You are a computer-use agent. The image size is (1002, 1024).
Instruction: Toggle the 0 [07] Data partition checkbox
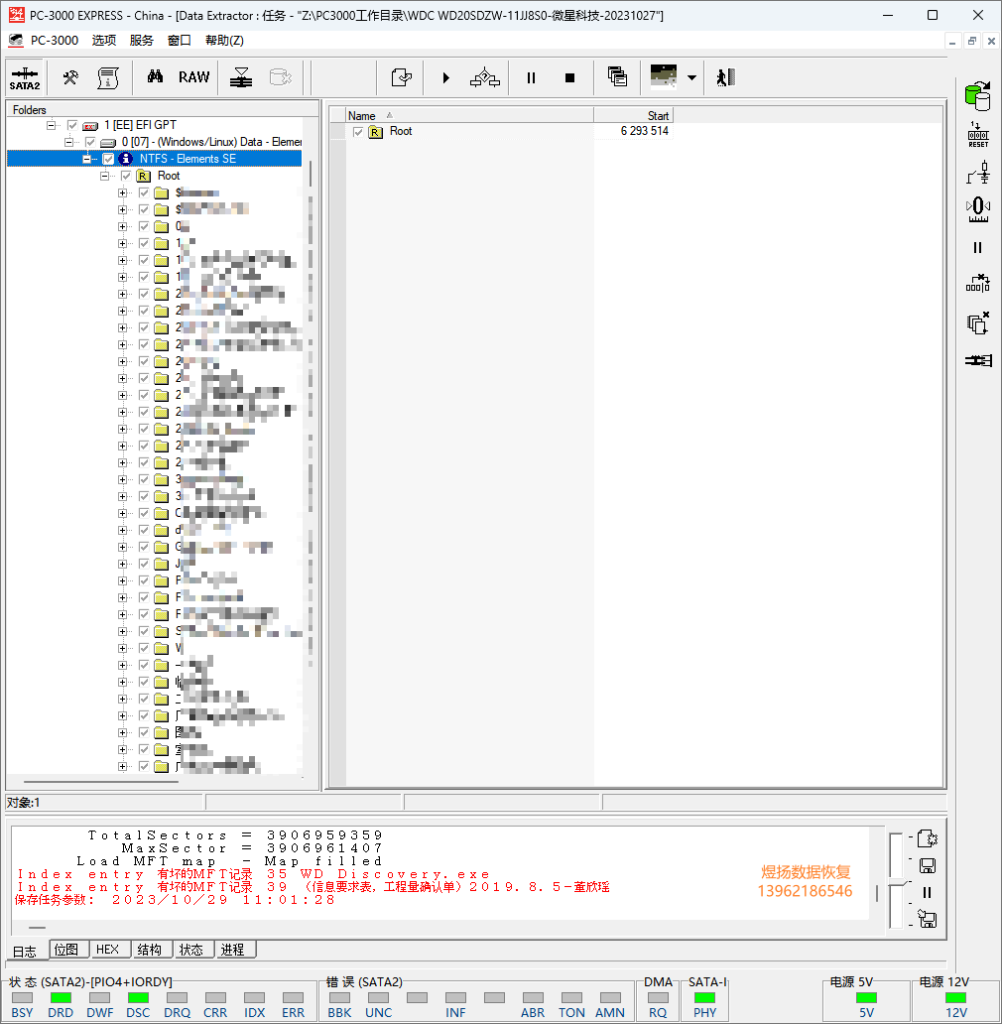90,142
